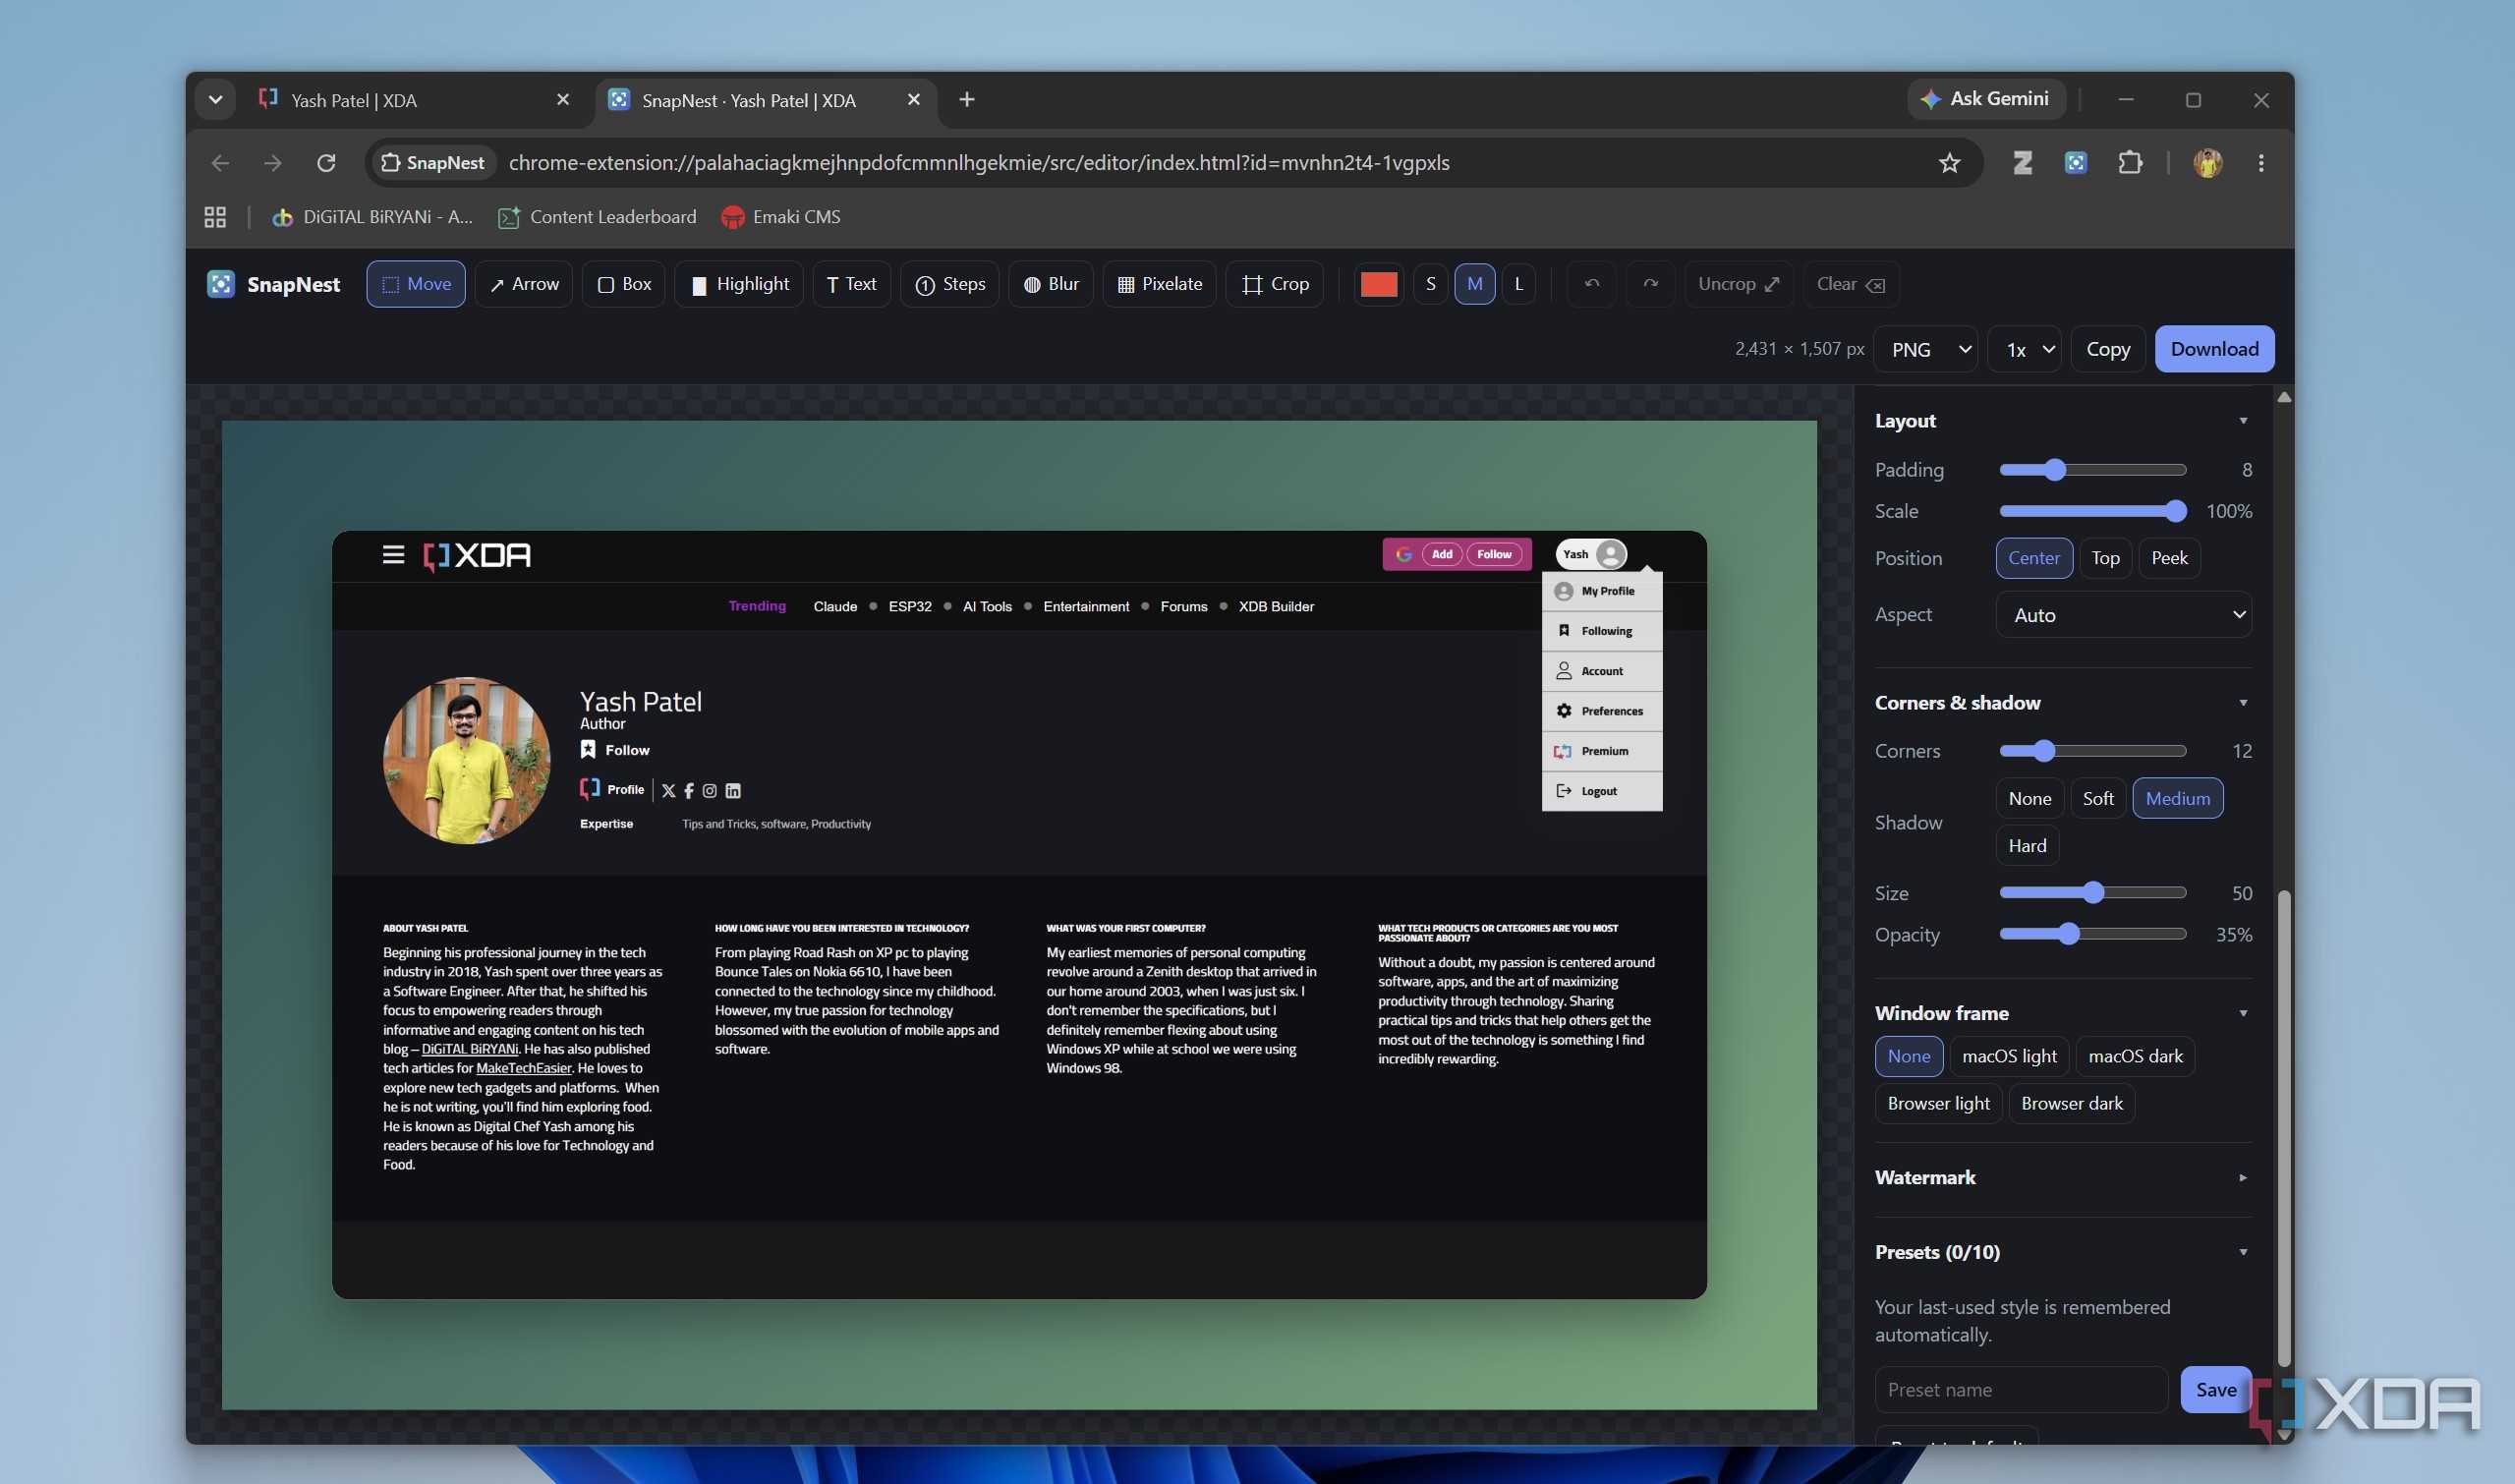Switch to the Yash Patel | XDA tab
Image resolution: width=2515 pixels, height=1484 pixels.
tap(415, 100)
